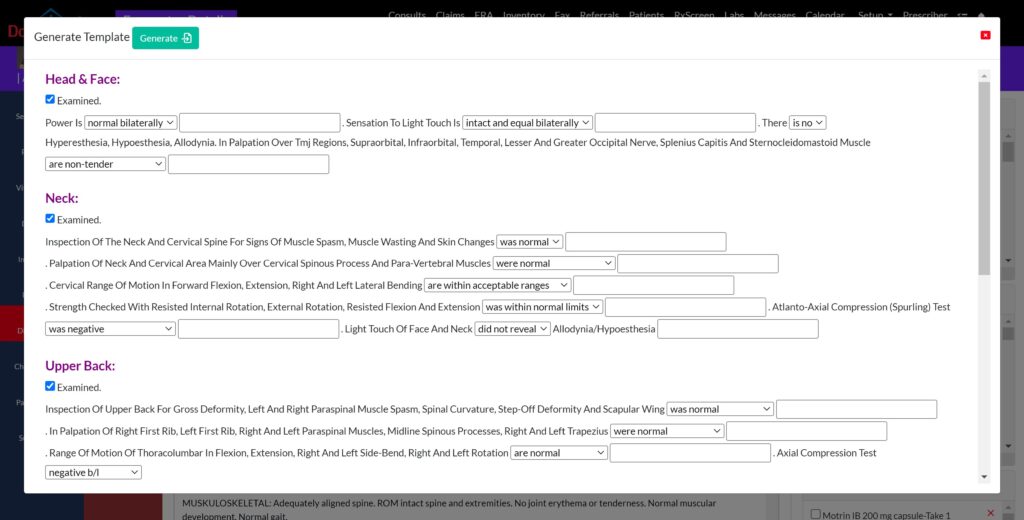Open Upper Back palpation 'were normal' dropdown
Screen dimensions: 1024x520
point(667,431)
